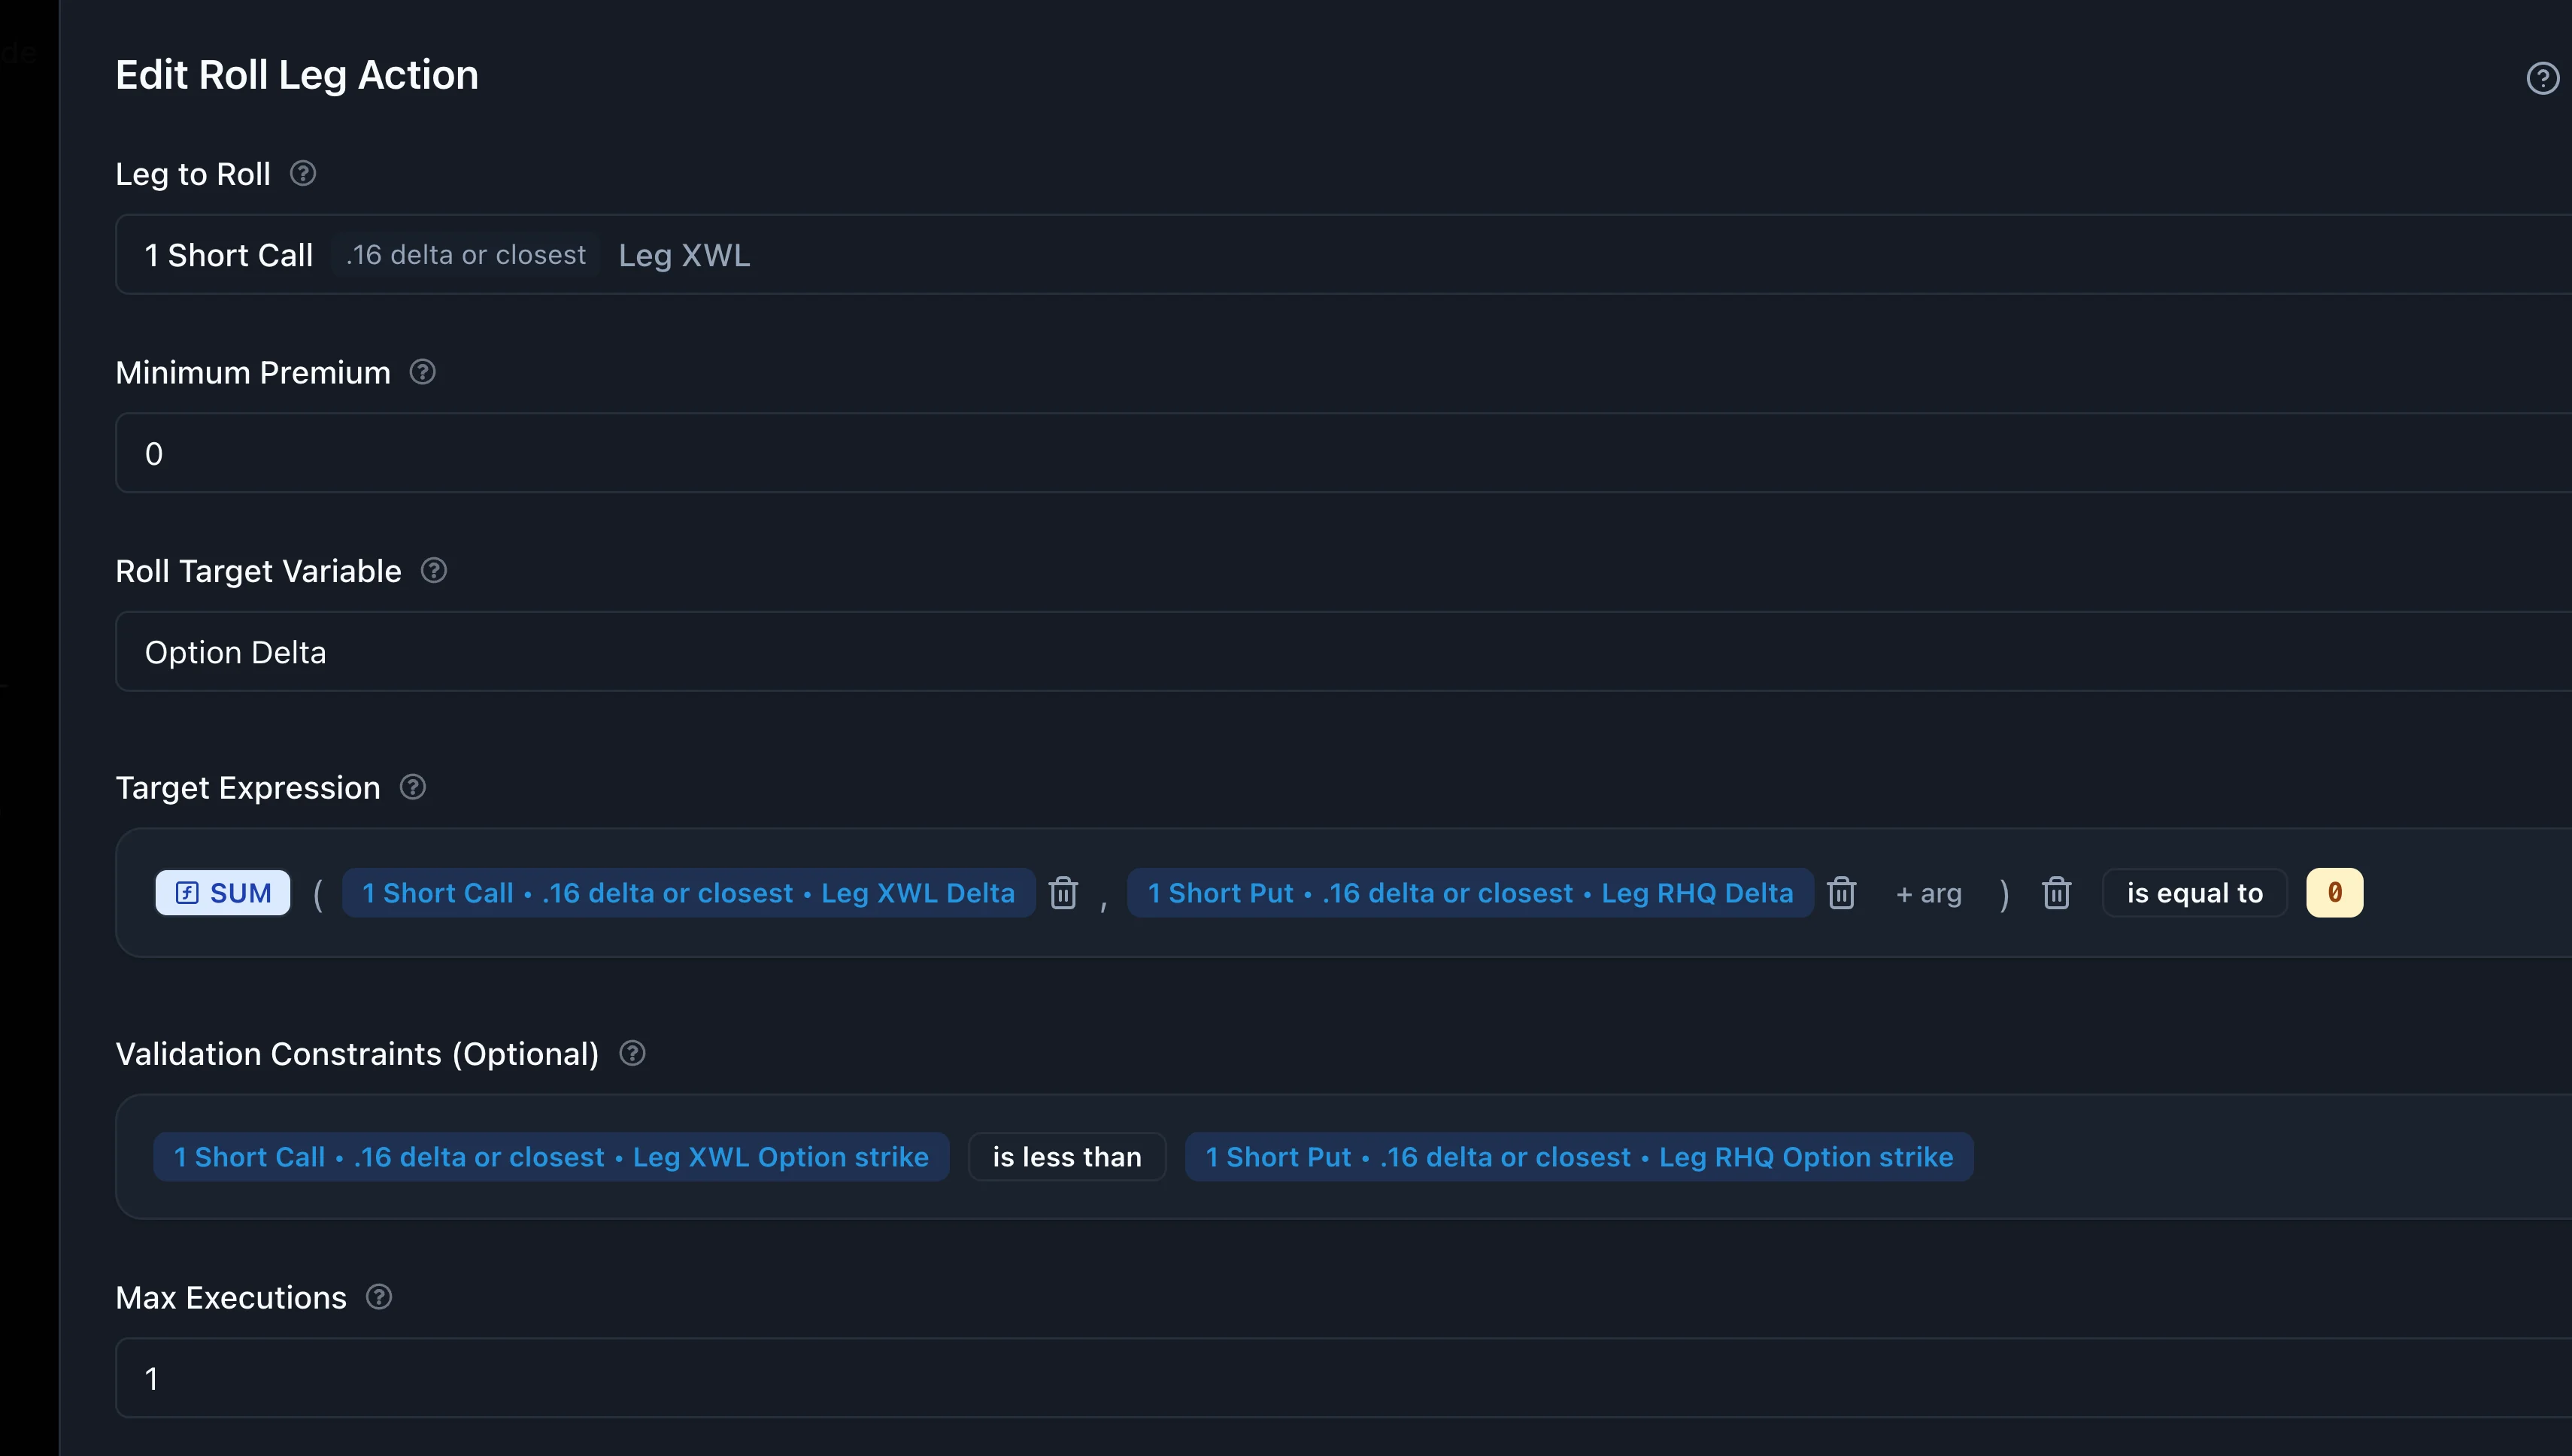The height and width of the screenshot is (1456, 2572).
Task: Add an argument with + arg
Action: pos(1928,893)
